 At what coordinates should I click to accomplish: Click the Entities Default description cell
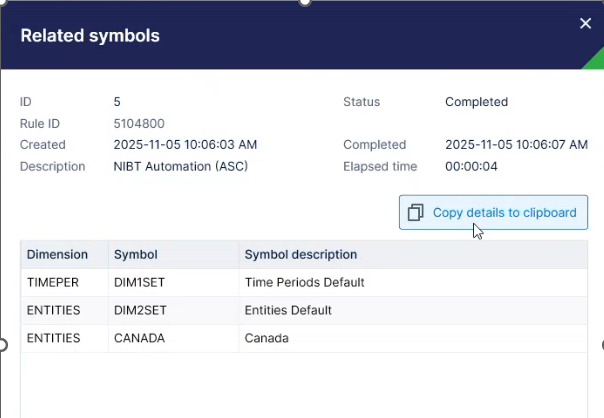[x=288, y=311]
